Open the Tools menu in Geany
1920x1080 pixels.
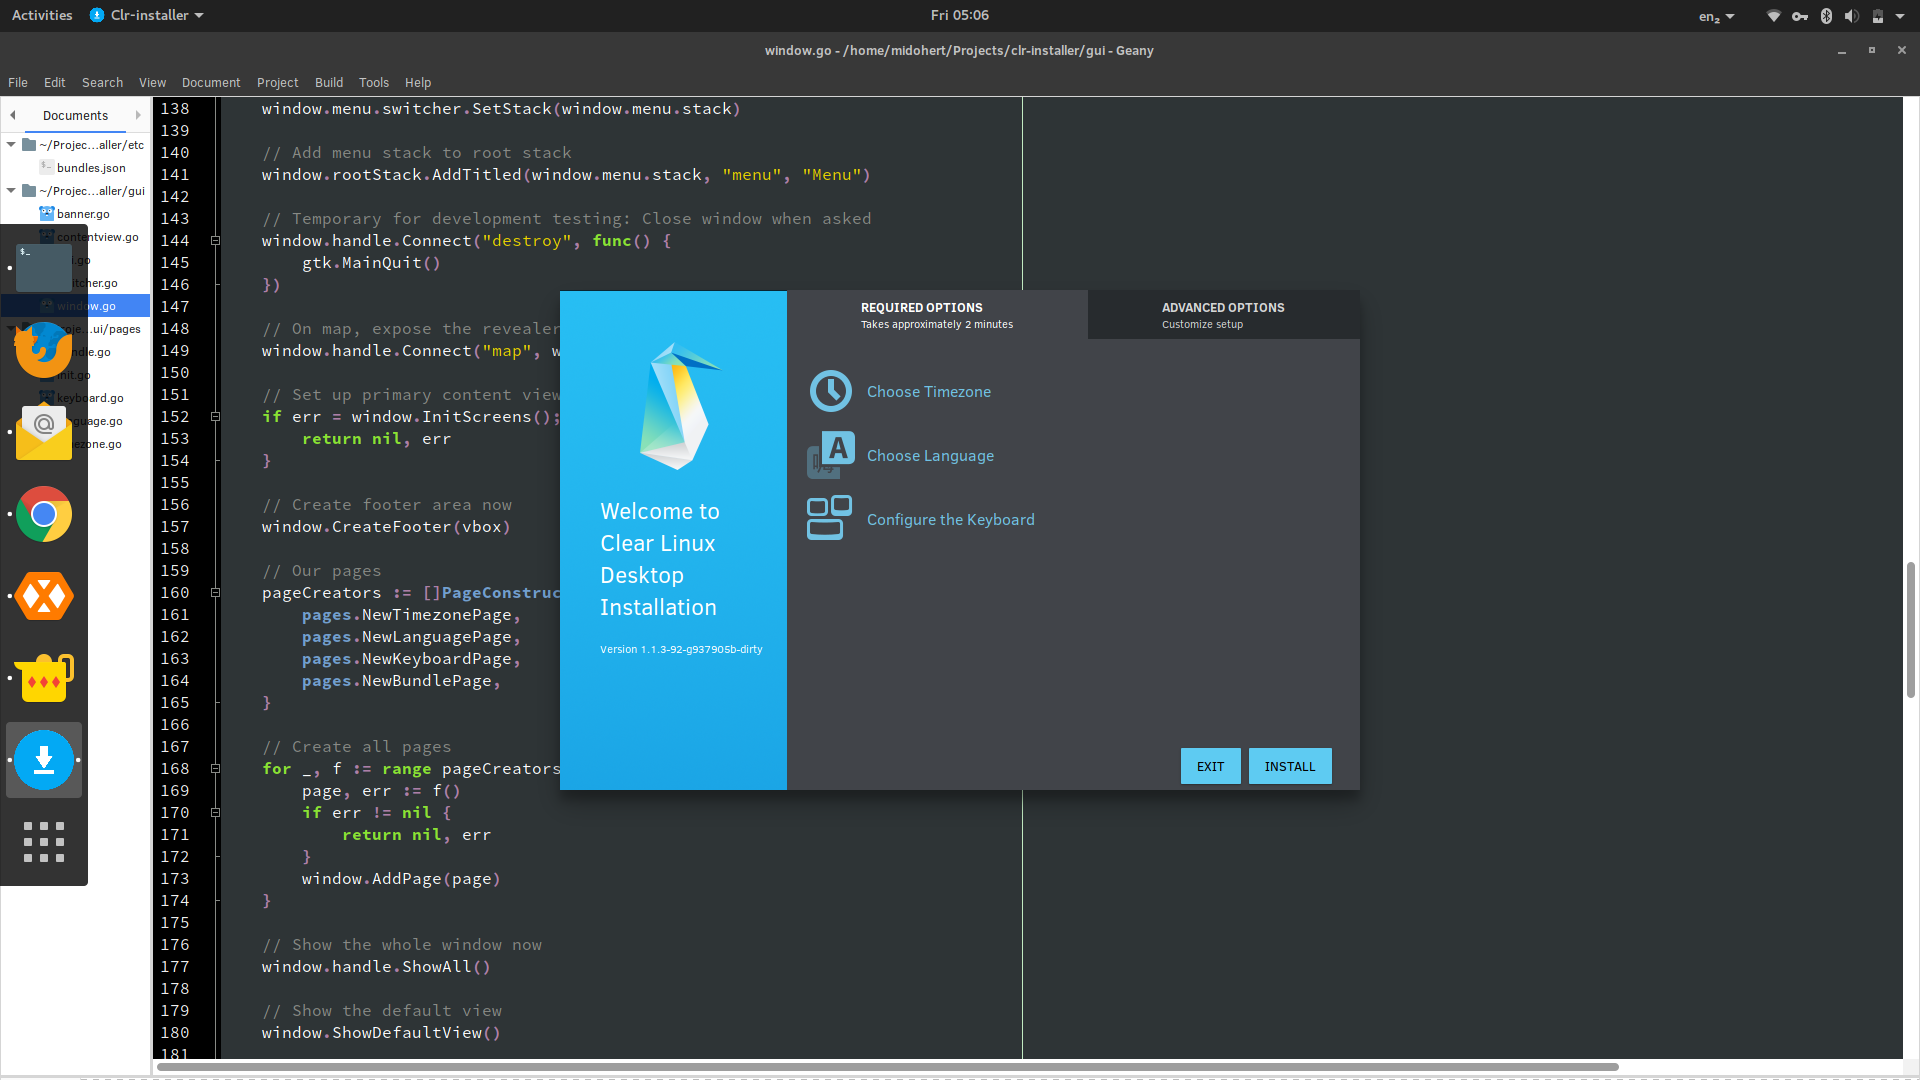coord(374,82)
